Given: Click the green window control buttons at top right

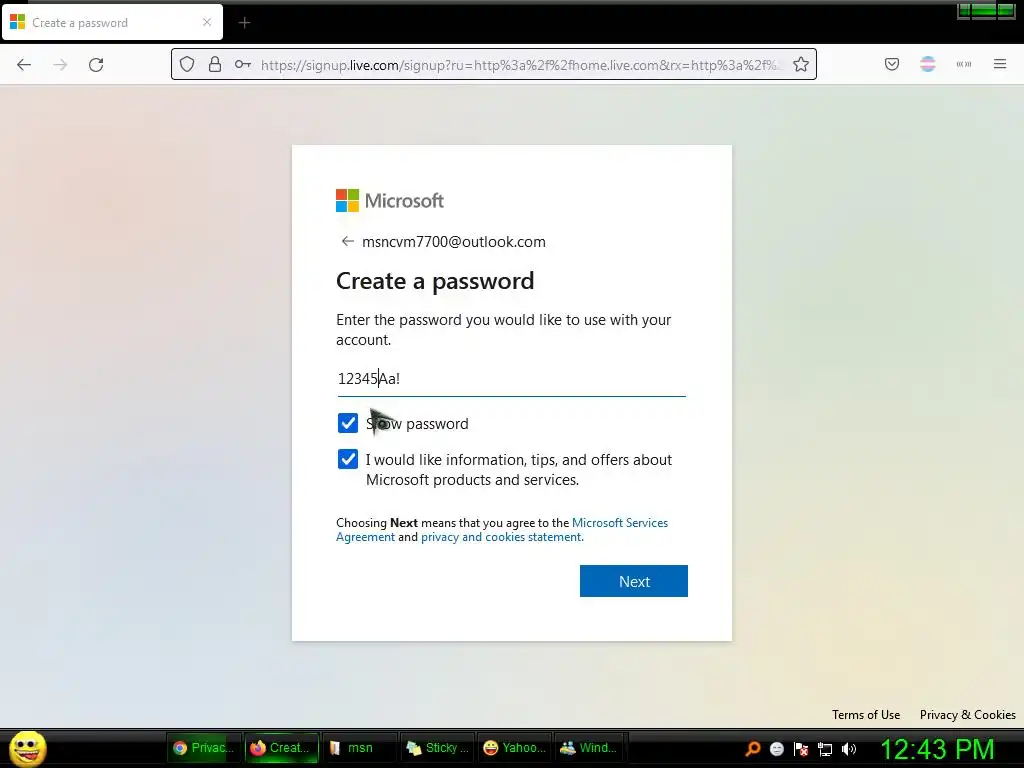Looking at the screenshot, I should [x=985, y=11].
